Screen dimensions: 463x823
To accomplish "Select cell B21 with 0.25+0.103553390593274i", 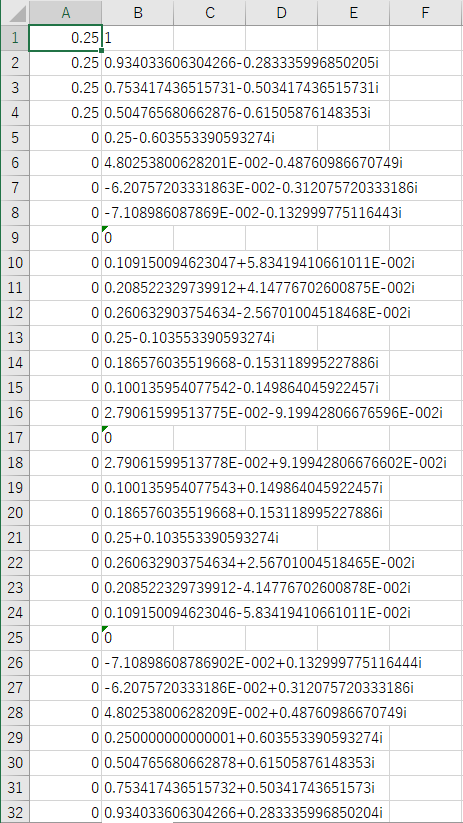I will pos(138,538).
